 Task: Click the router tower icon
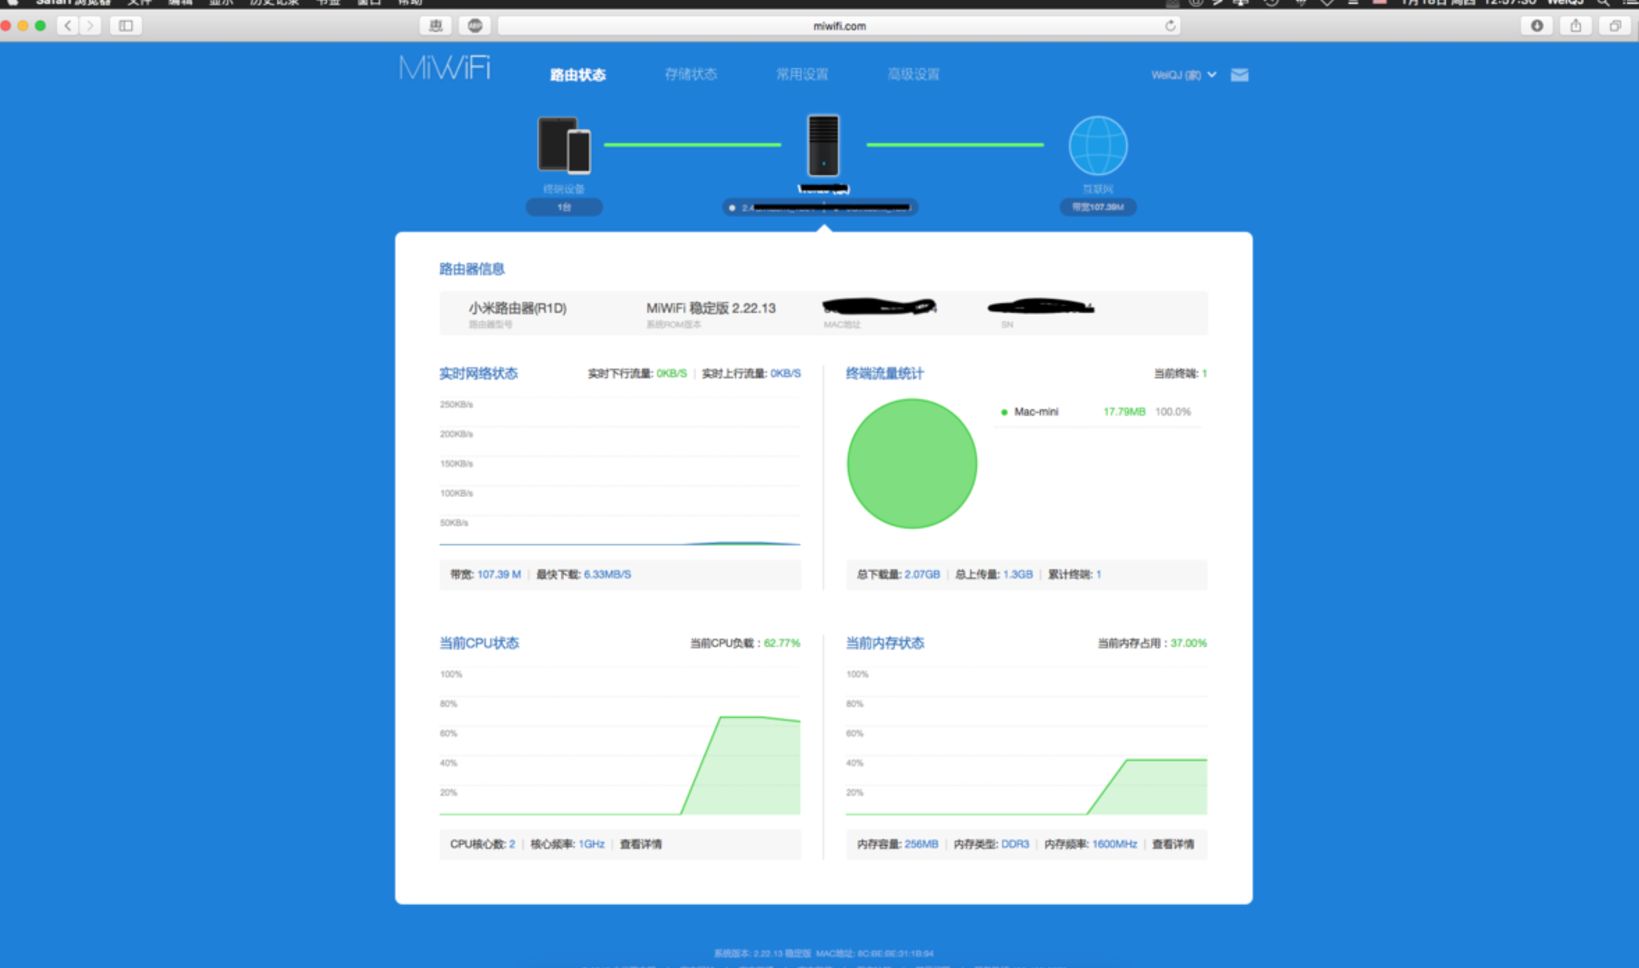coord(823,145)
